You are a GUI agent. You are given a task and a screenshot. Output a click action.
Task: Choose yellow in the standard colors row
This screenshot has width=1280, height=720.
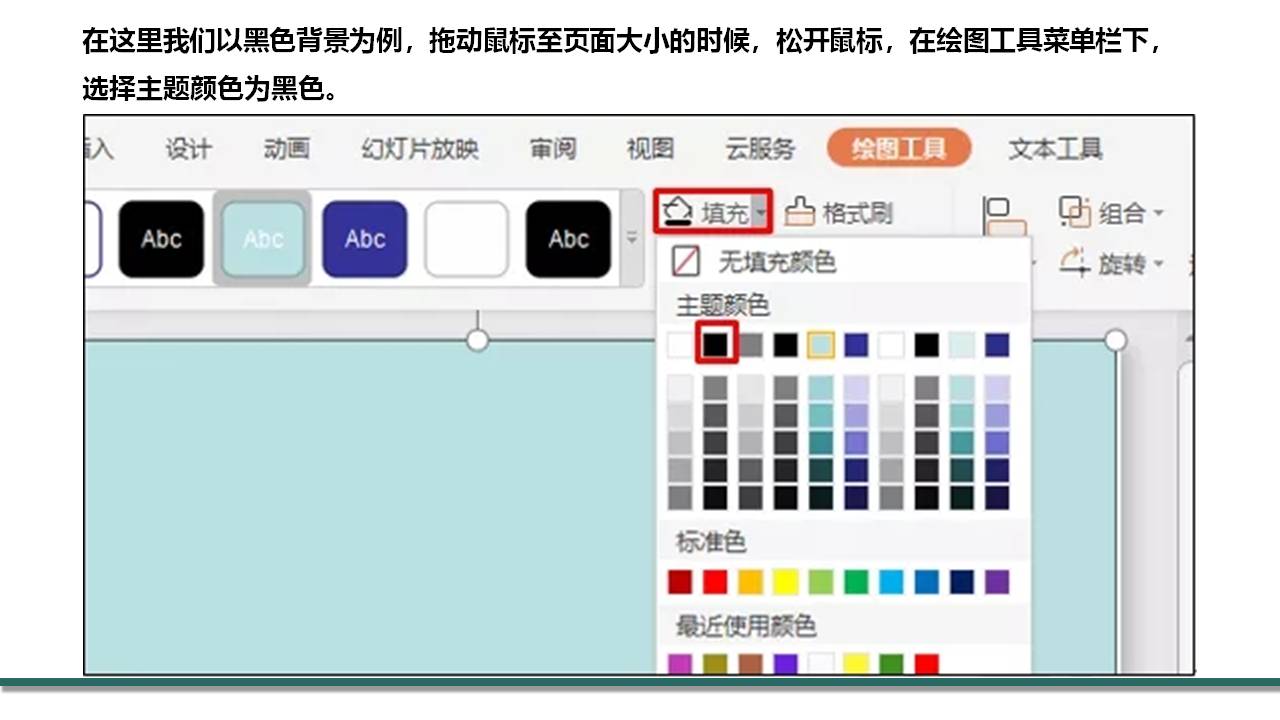pos(785,582)
